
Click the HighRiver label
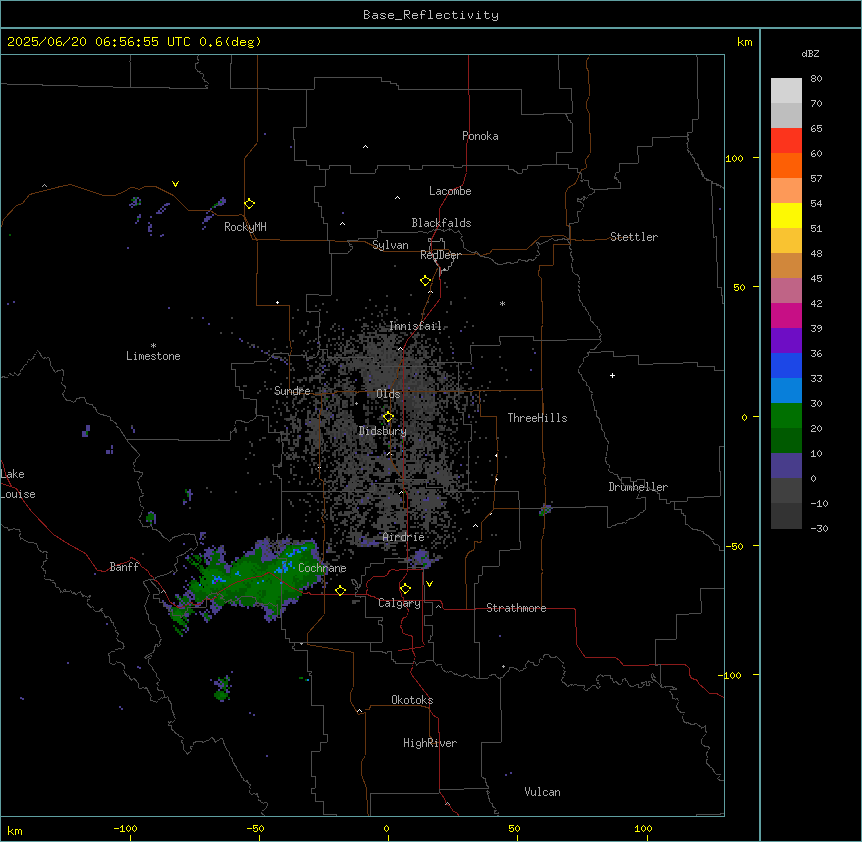(430, 743)
